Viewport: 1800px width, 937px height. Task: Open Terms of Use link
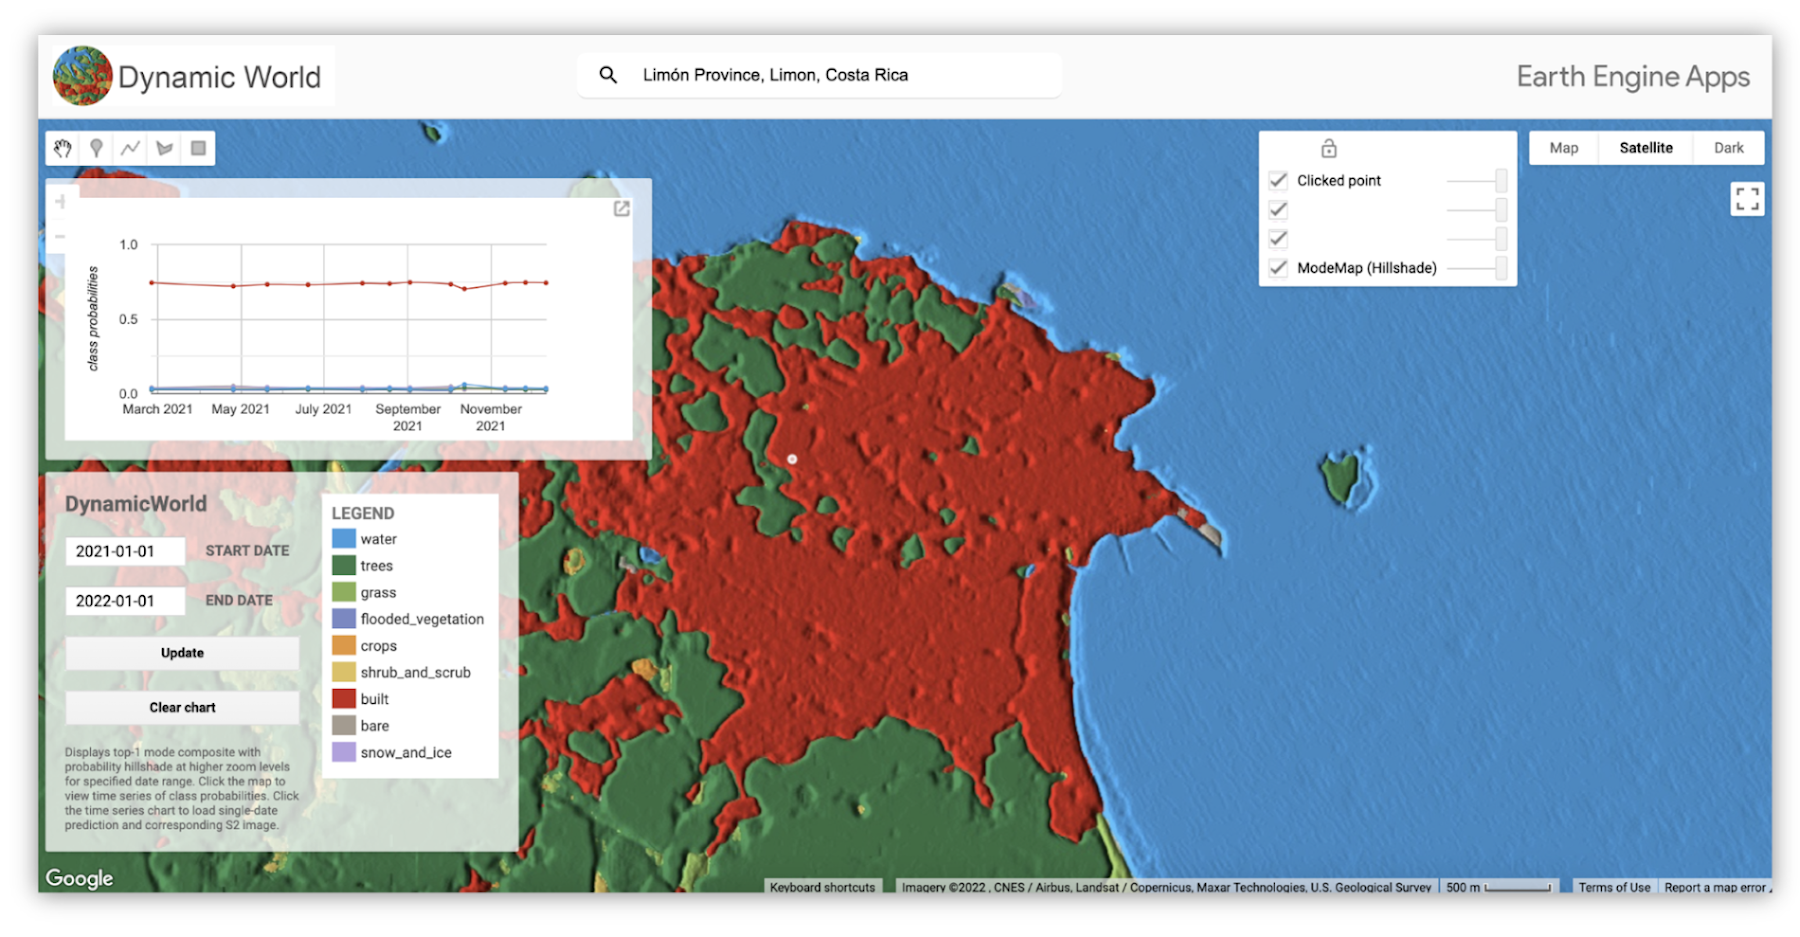[x=1614, y=887]
